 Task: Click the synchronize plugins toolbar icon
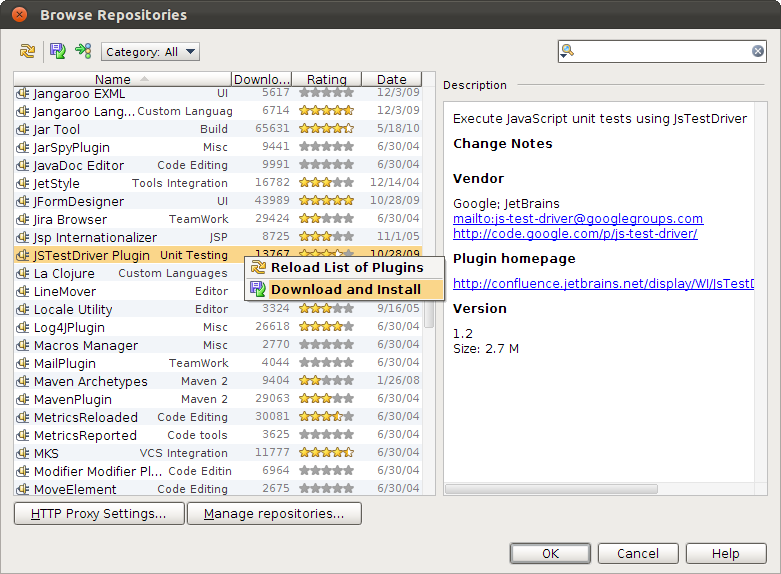coord(83,51)
